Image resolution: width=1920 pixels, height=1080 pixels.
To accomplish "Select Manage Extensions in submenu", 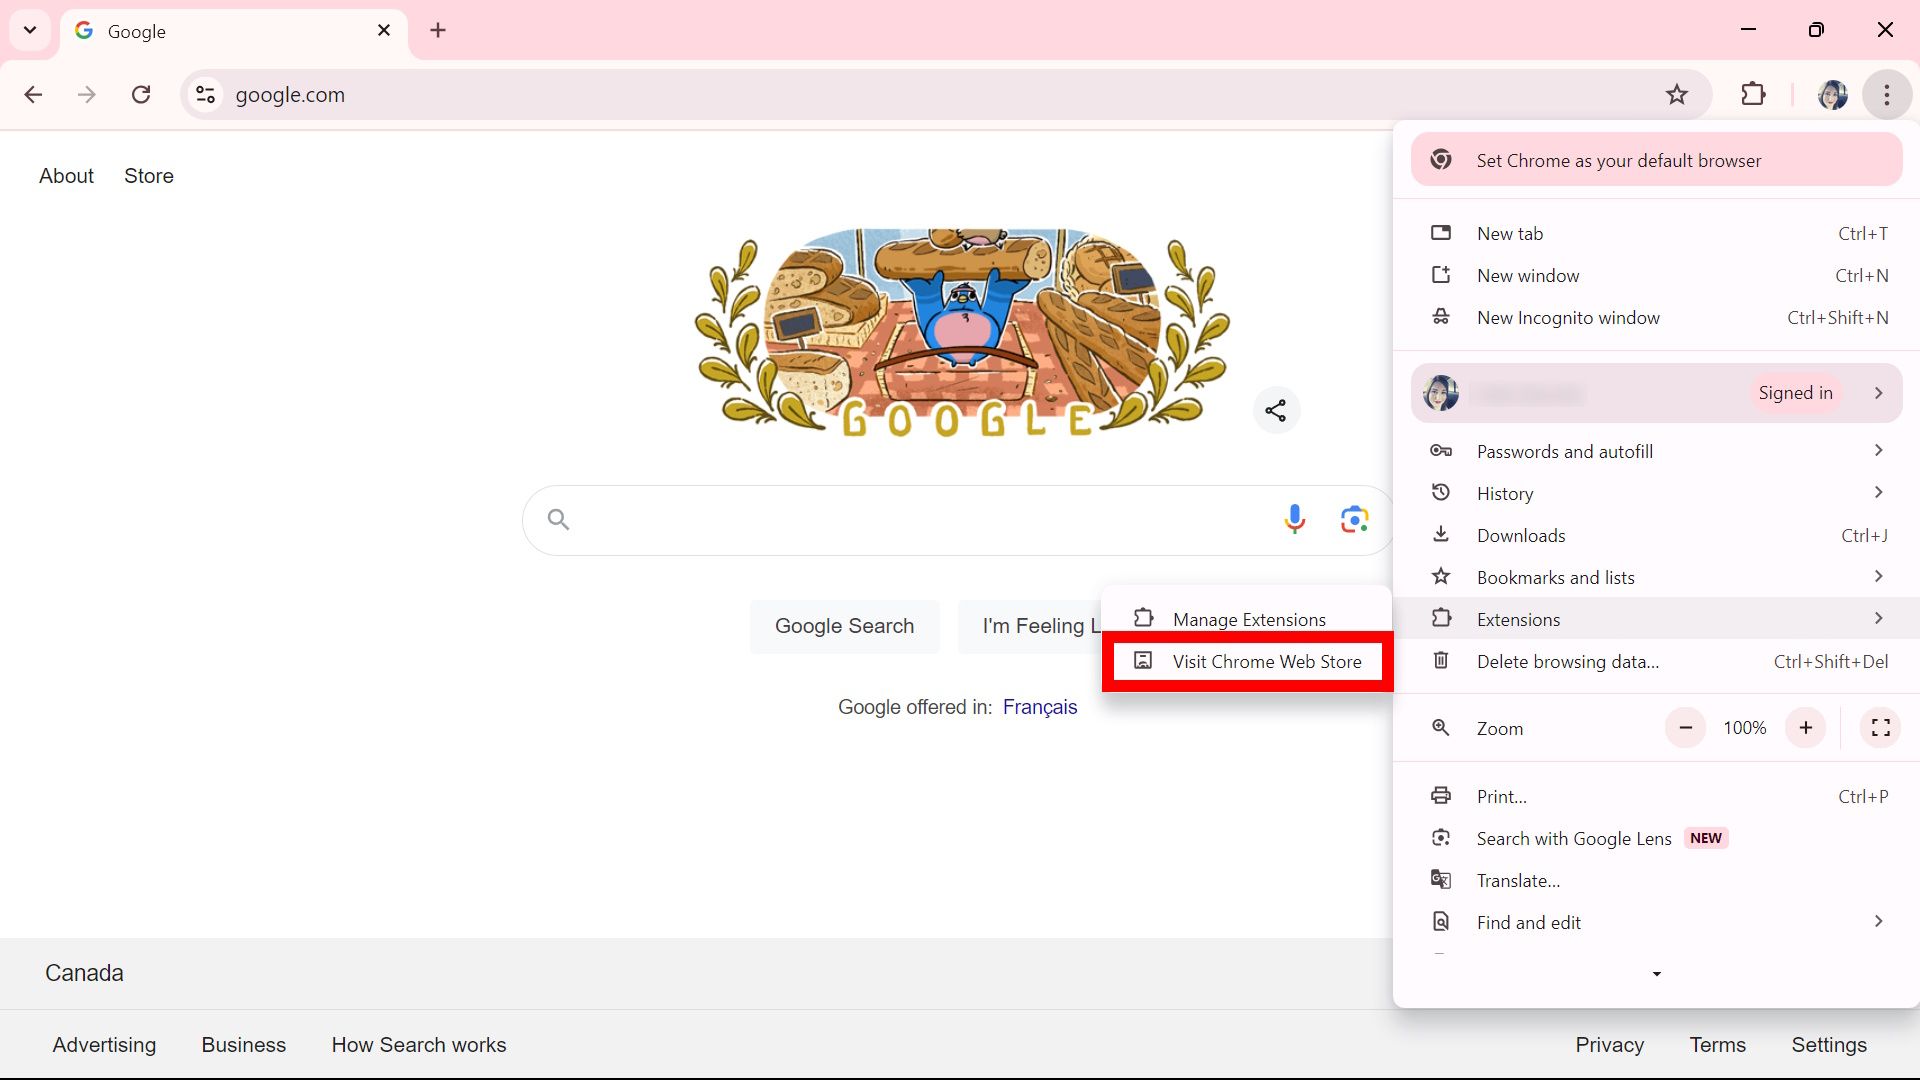I will pos(1247,619).
